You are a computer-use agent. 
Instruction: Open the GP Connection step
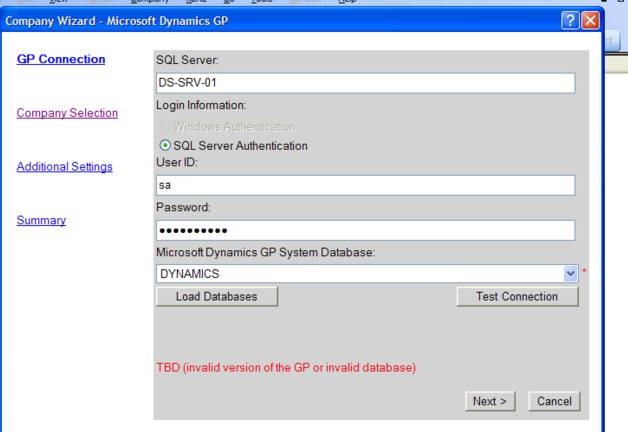click(x=61, y=59)
